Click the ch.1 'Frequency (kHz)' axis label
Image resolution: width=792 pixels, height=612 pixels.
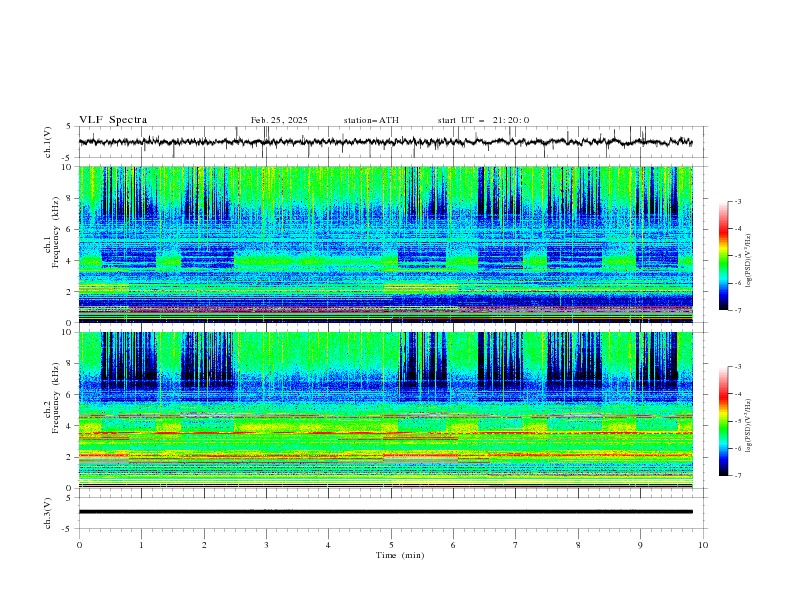[55, 232]
